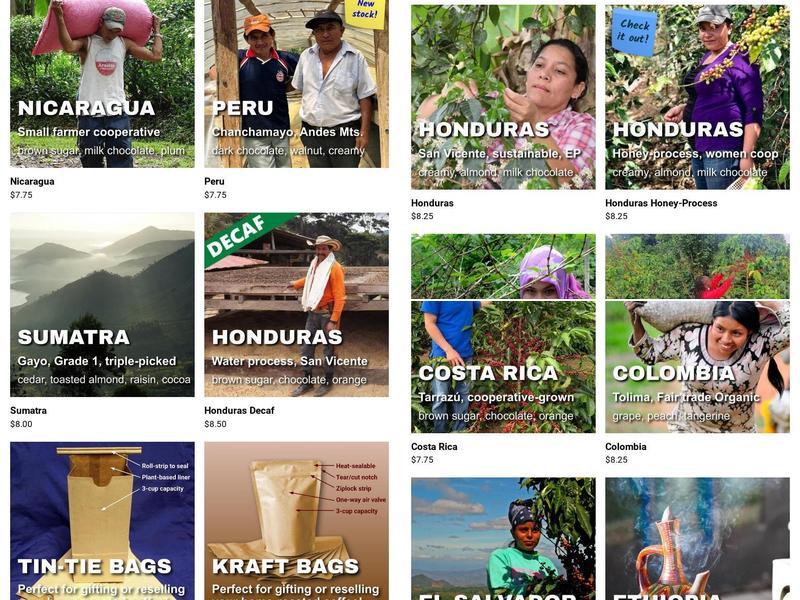800x600 pixels.
Task: Open the Sumatra product title link
Action: [x=29, y=410]
